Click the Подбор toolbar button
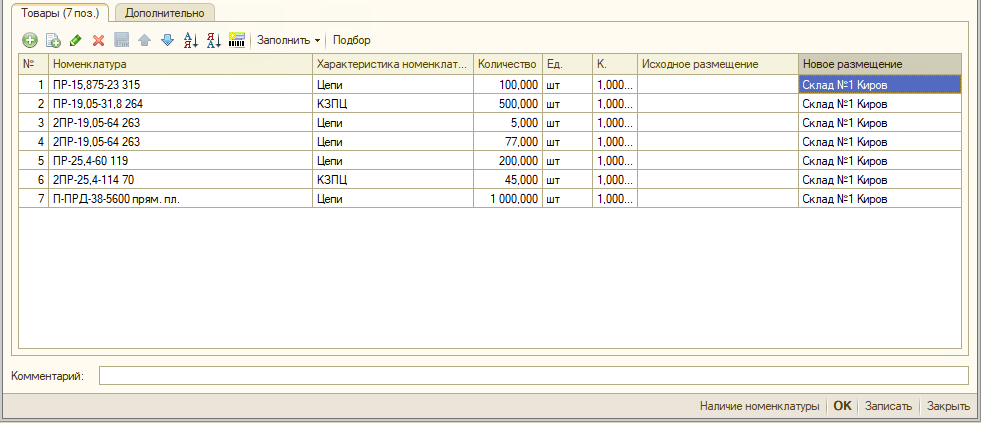The width and height of the screenshot is (981, 423). 352,40
